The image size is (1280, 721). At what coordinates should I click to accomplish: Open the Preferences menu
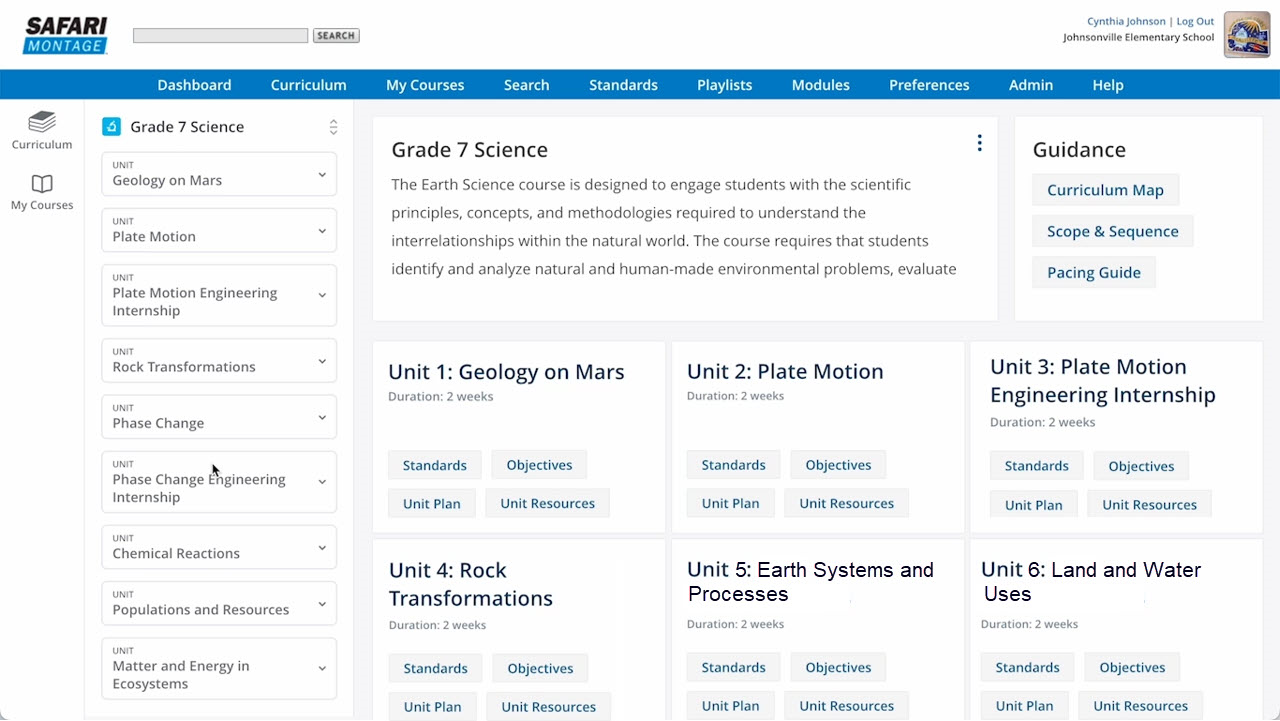click(x=929, y=85)
